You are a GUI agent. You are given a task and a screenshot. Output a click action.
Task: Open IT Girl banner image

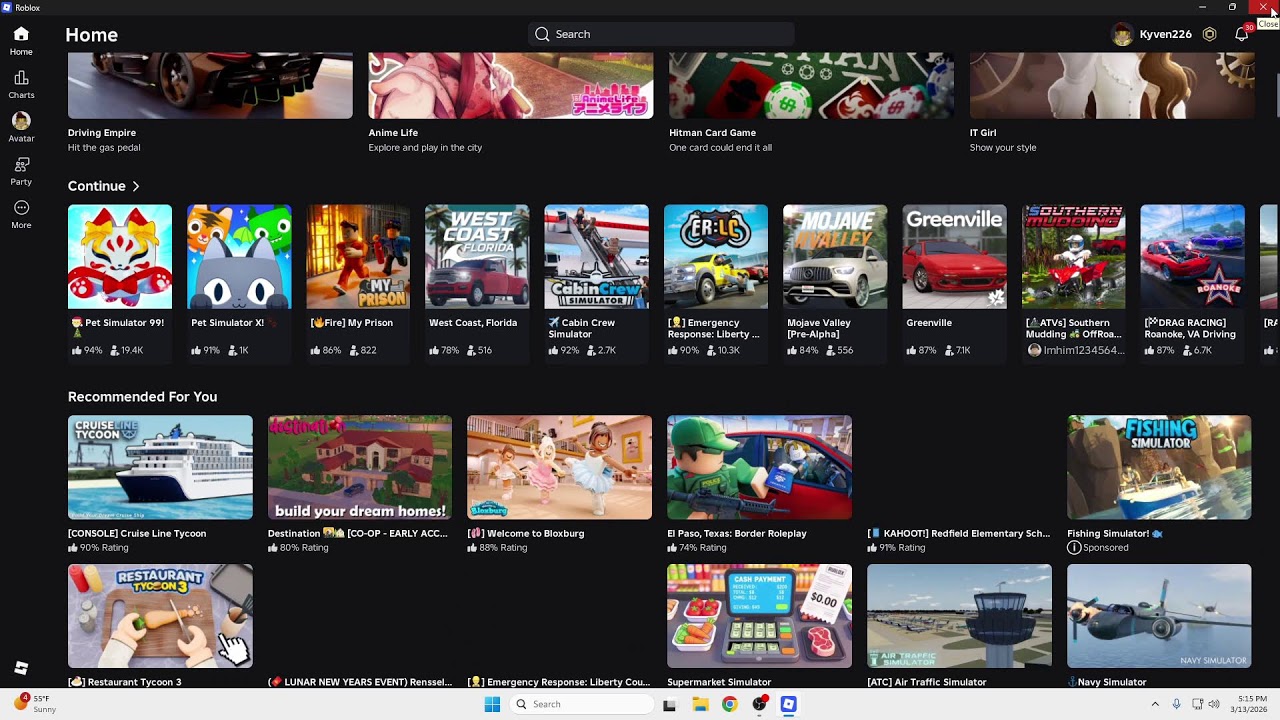click(x=1111, y=85)
